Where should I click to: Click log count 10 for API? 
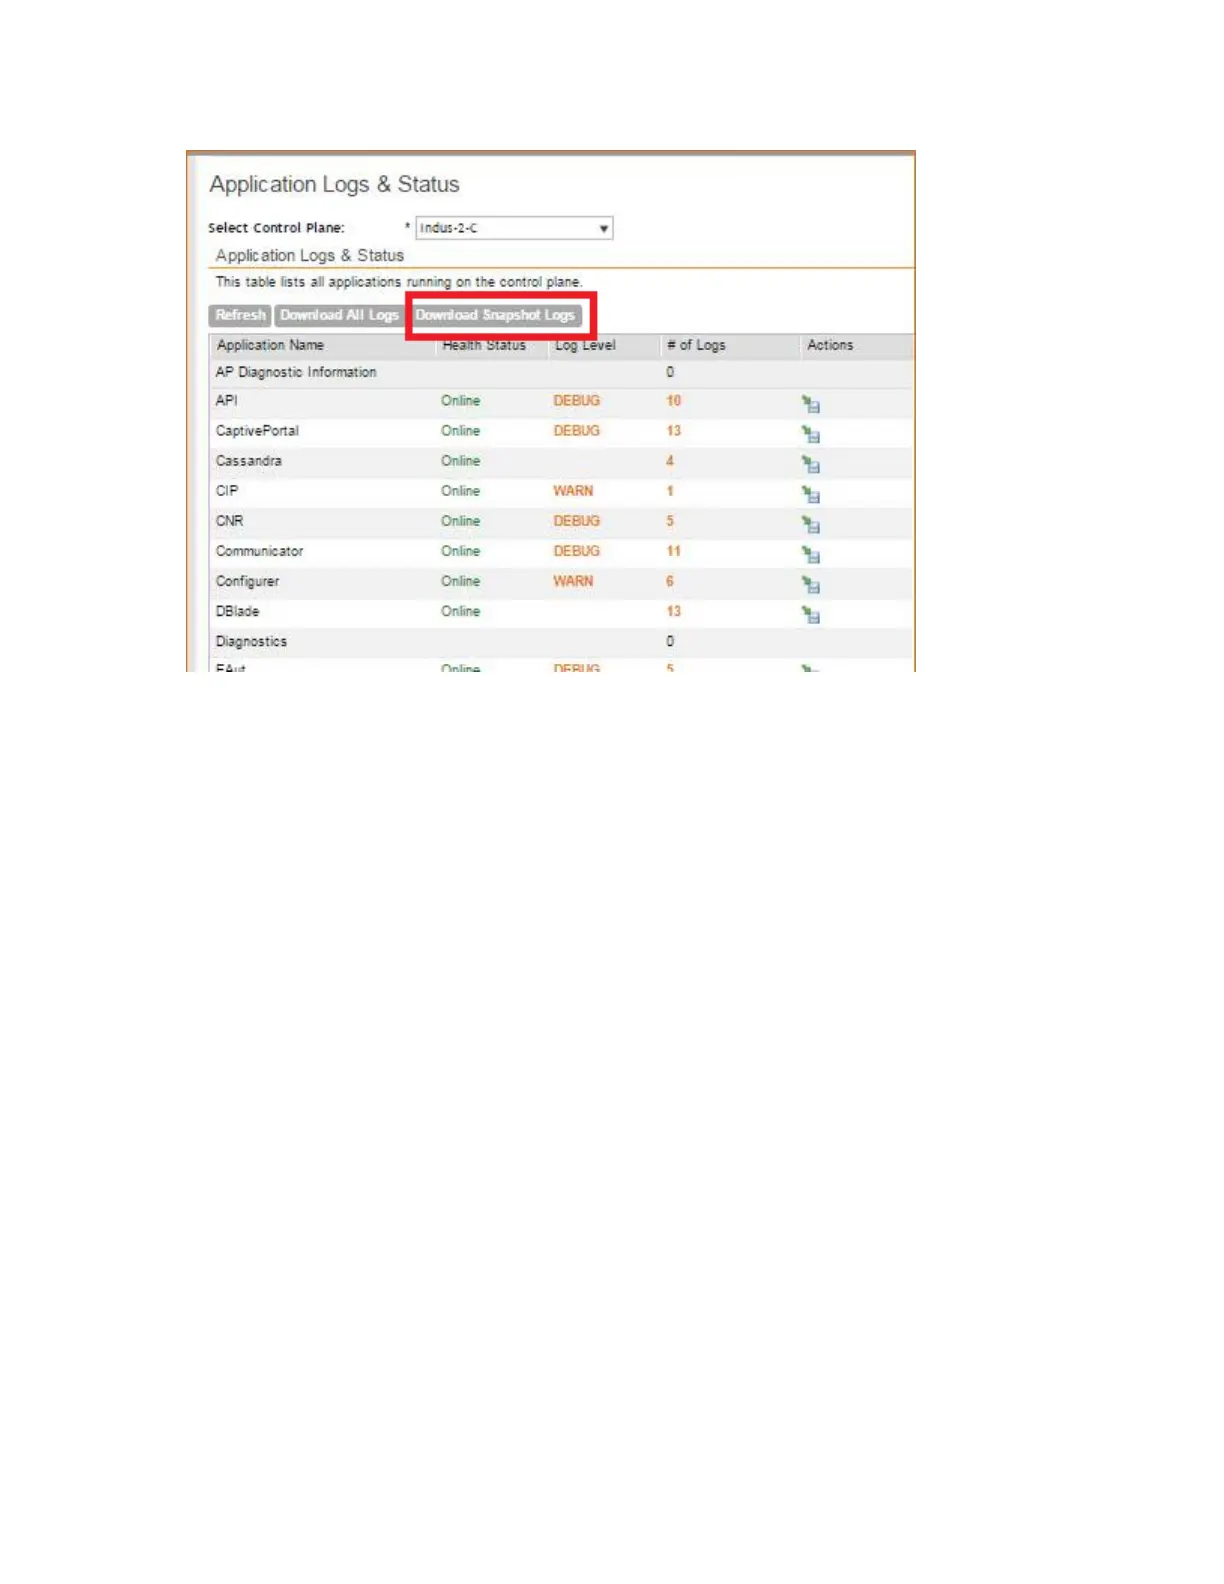(673, 401)
